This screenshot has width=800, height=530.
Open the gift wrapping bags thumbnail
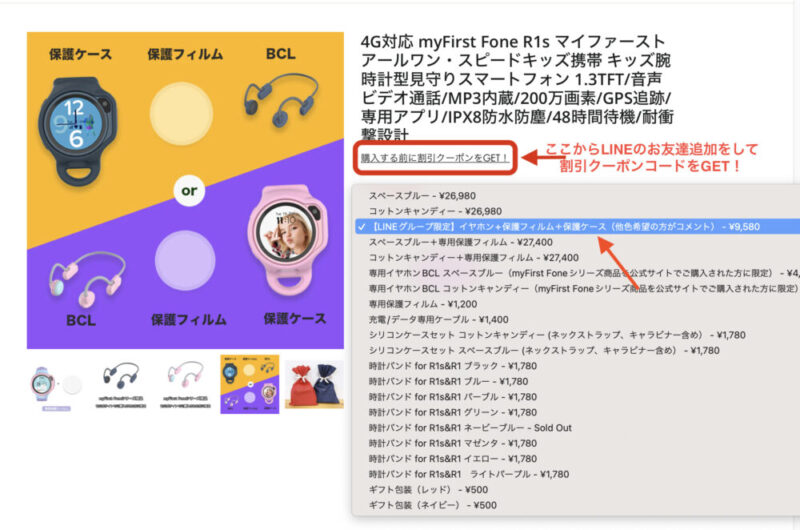pos(314,385)
